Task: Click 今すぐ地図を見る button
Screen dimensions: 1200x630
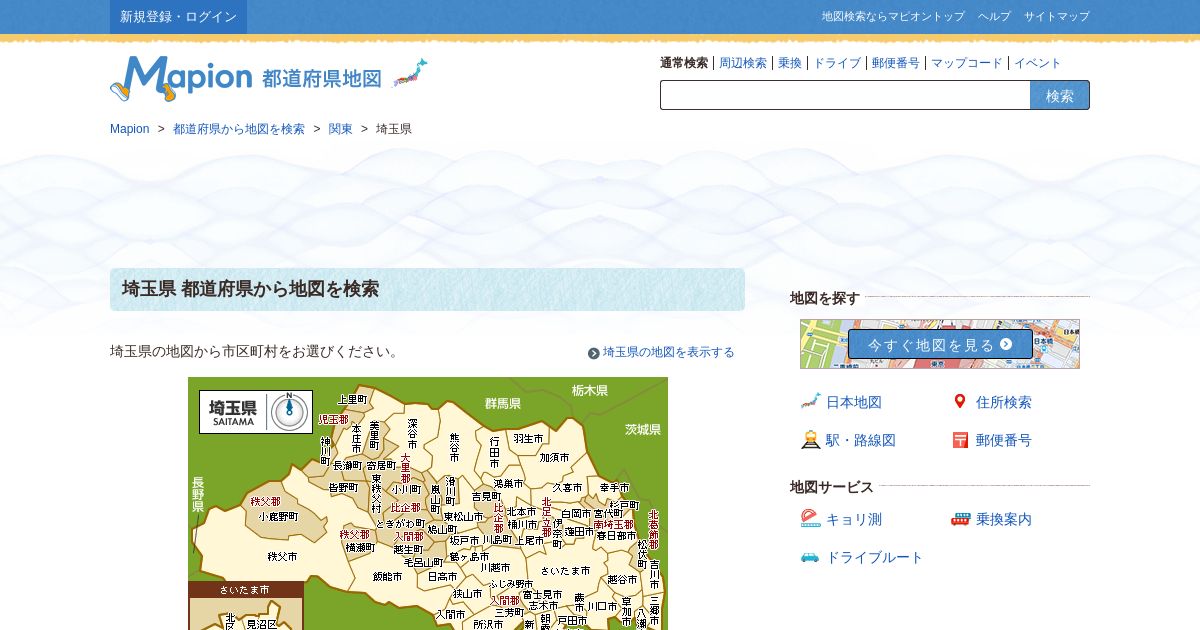Action: 940,344
